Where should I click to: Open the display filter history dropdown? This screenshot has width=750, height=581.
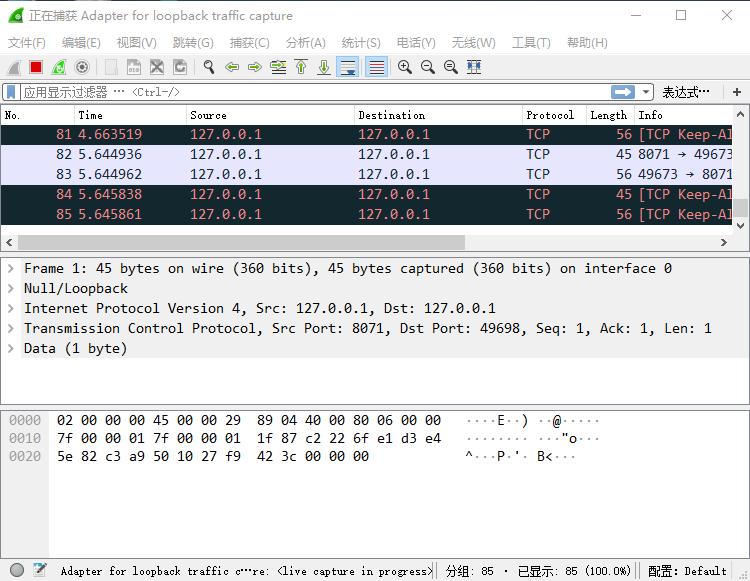point(646,92)
